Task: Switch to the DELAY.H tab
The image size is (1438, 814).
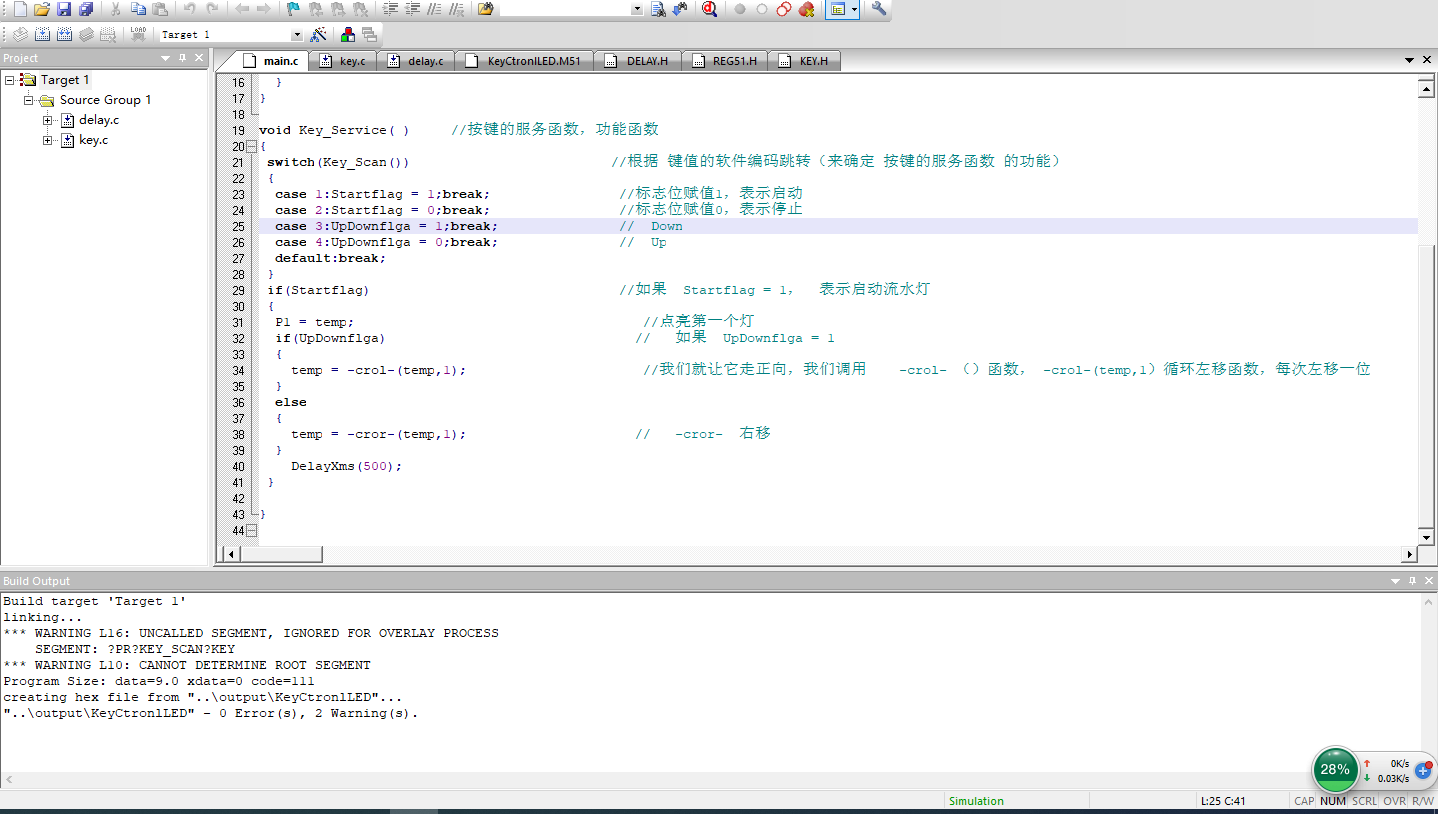Action: click(638, 61)
